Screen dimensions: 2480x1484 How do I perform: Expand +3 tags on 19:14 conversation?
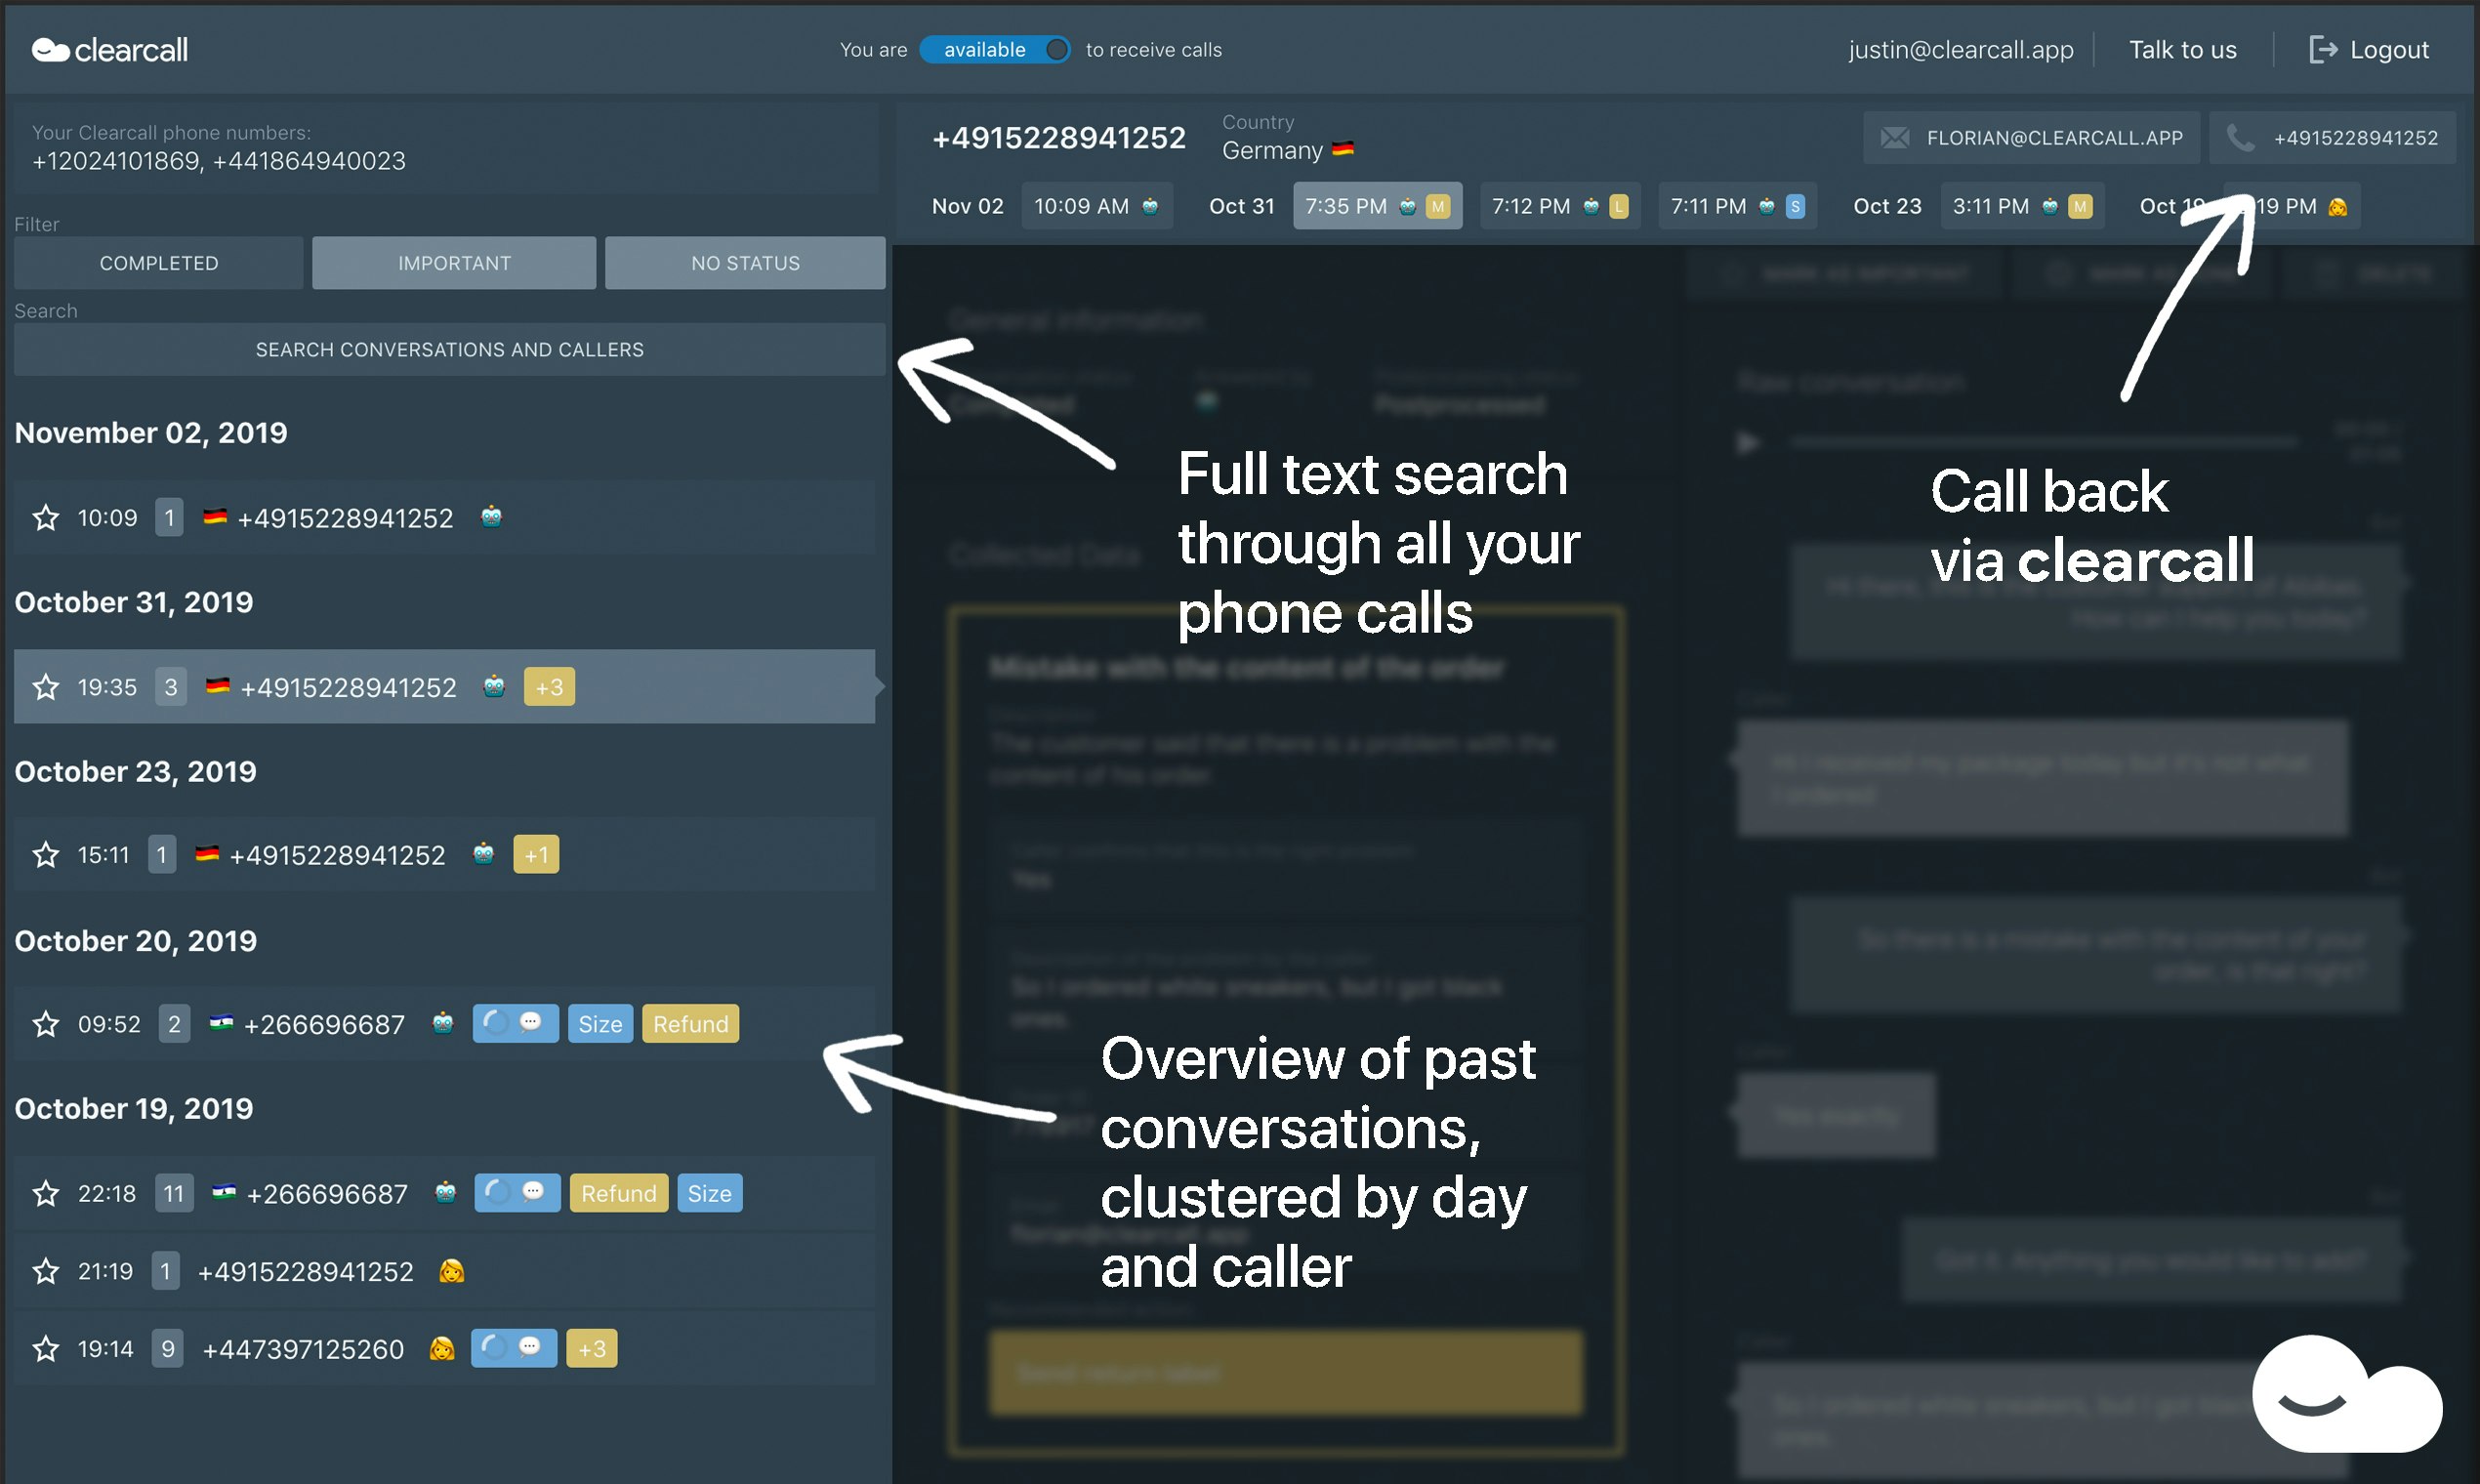[x=591, y=1349]
